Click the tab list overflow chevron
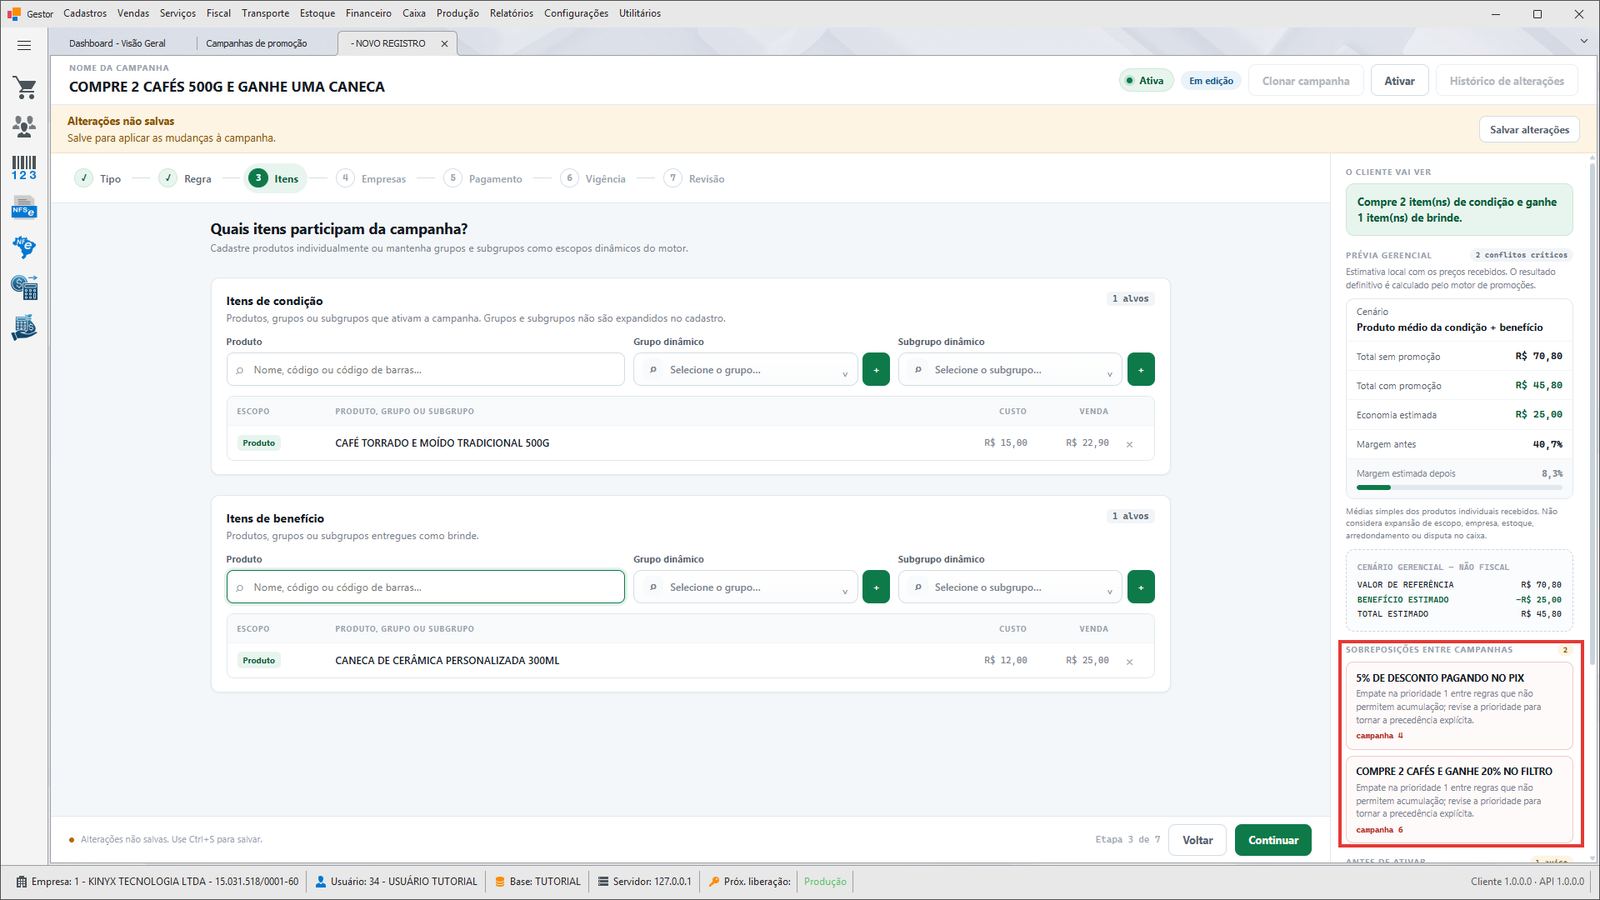 click(x=1584, y=41)
